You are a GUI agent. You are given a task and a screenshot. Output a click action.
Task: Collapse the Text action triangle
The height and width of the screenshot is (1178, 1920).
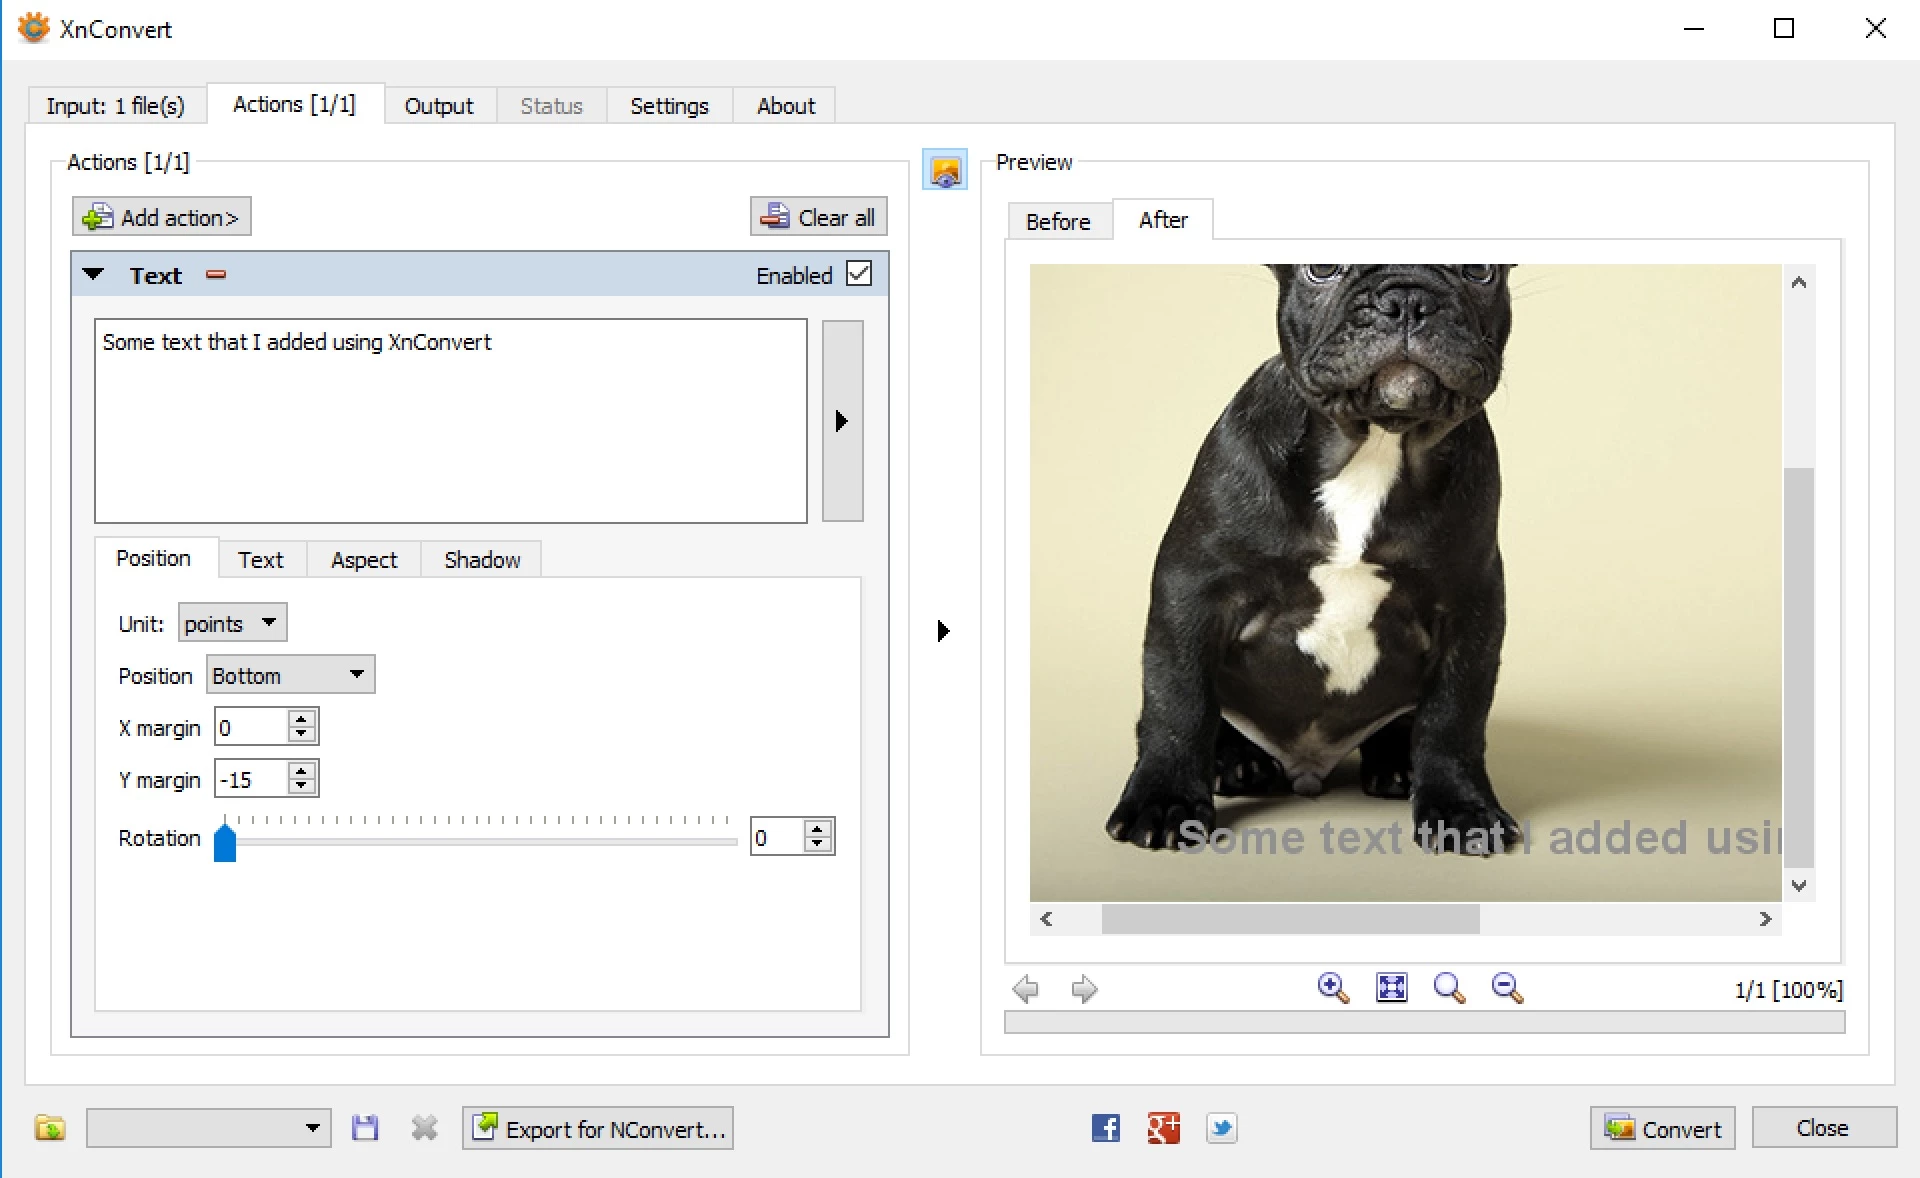[x=94, y=274]
